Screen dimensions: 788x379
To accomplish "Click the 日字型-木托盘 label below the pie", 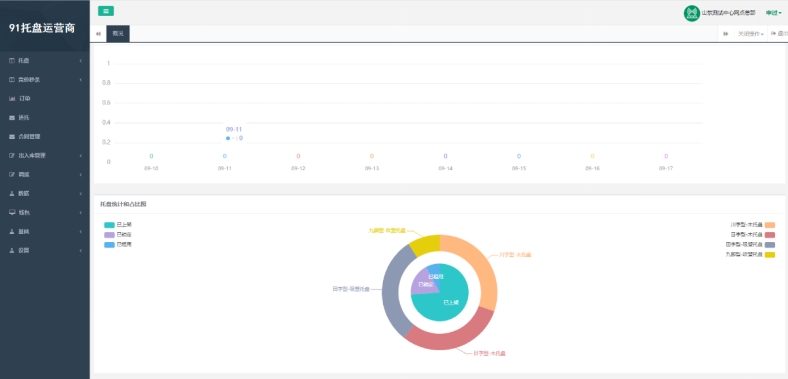I will pos(489,353).
